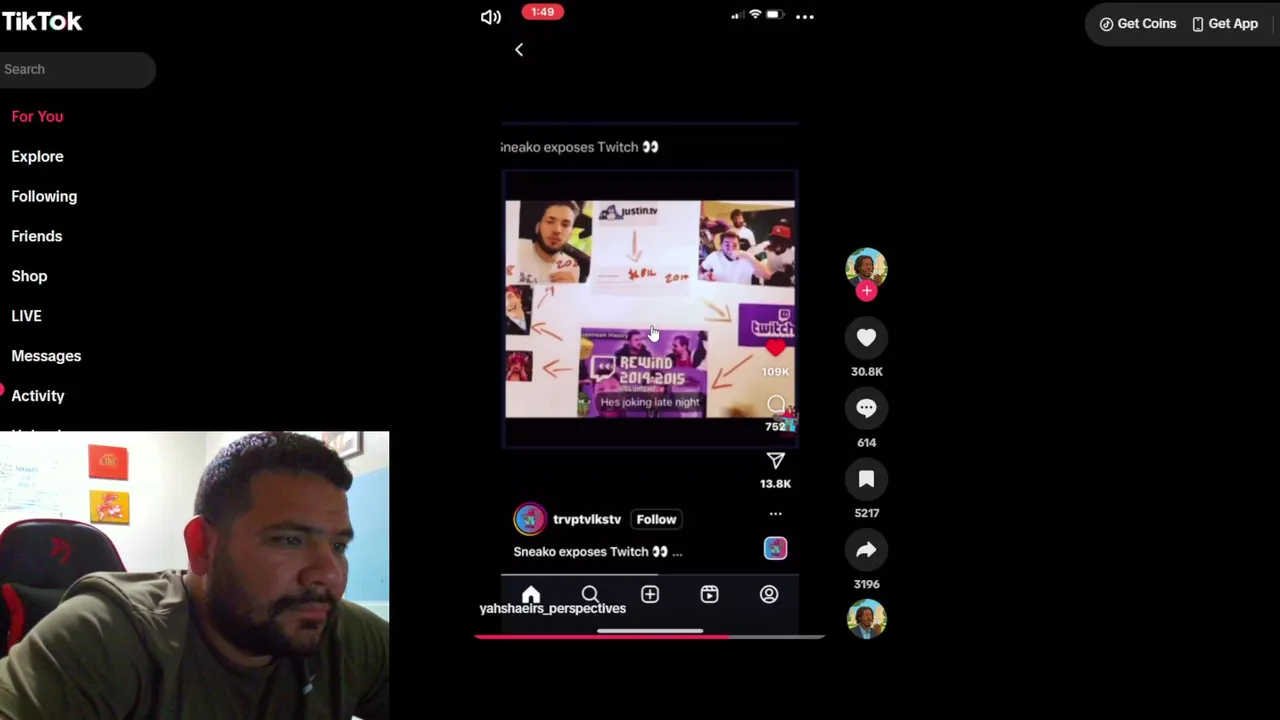
Task: Open the Friends page
Action: (x=36, y=236)
